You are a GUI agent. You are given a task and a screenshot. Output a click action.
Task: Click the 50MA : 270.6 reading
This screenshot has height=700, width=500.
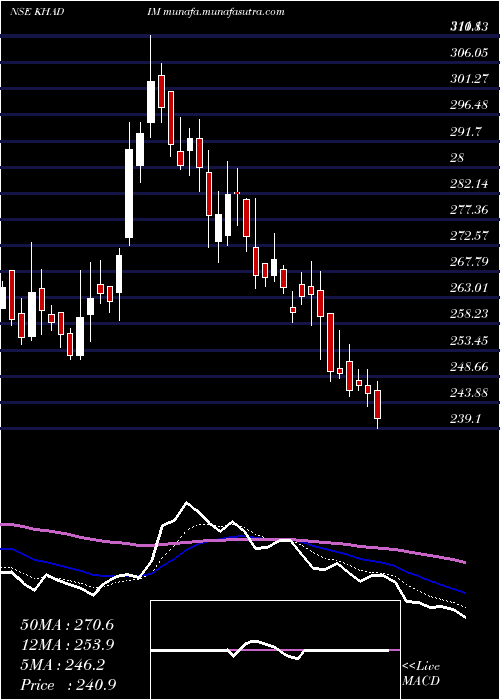(67, 625)
